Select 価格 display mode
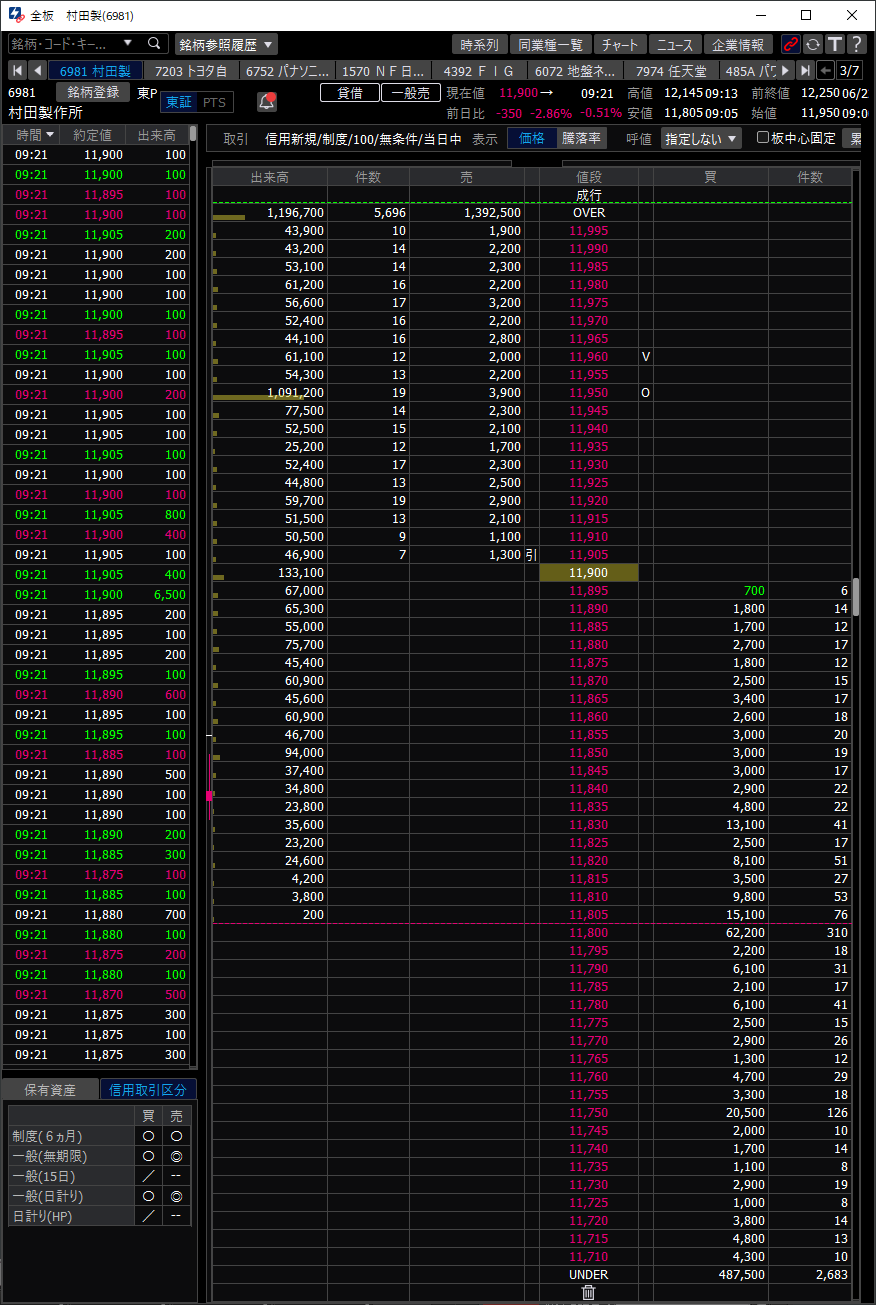Image resolution: width=876 pixels, height=1305 pixels. [x=532, y=138]
